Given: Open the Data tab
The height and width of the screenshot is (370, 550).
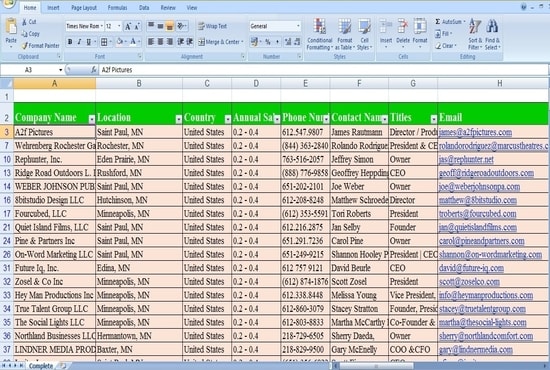Looking at the screenshot, I should tap(144, 7).
